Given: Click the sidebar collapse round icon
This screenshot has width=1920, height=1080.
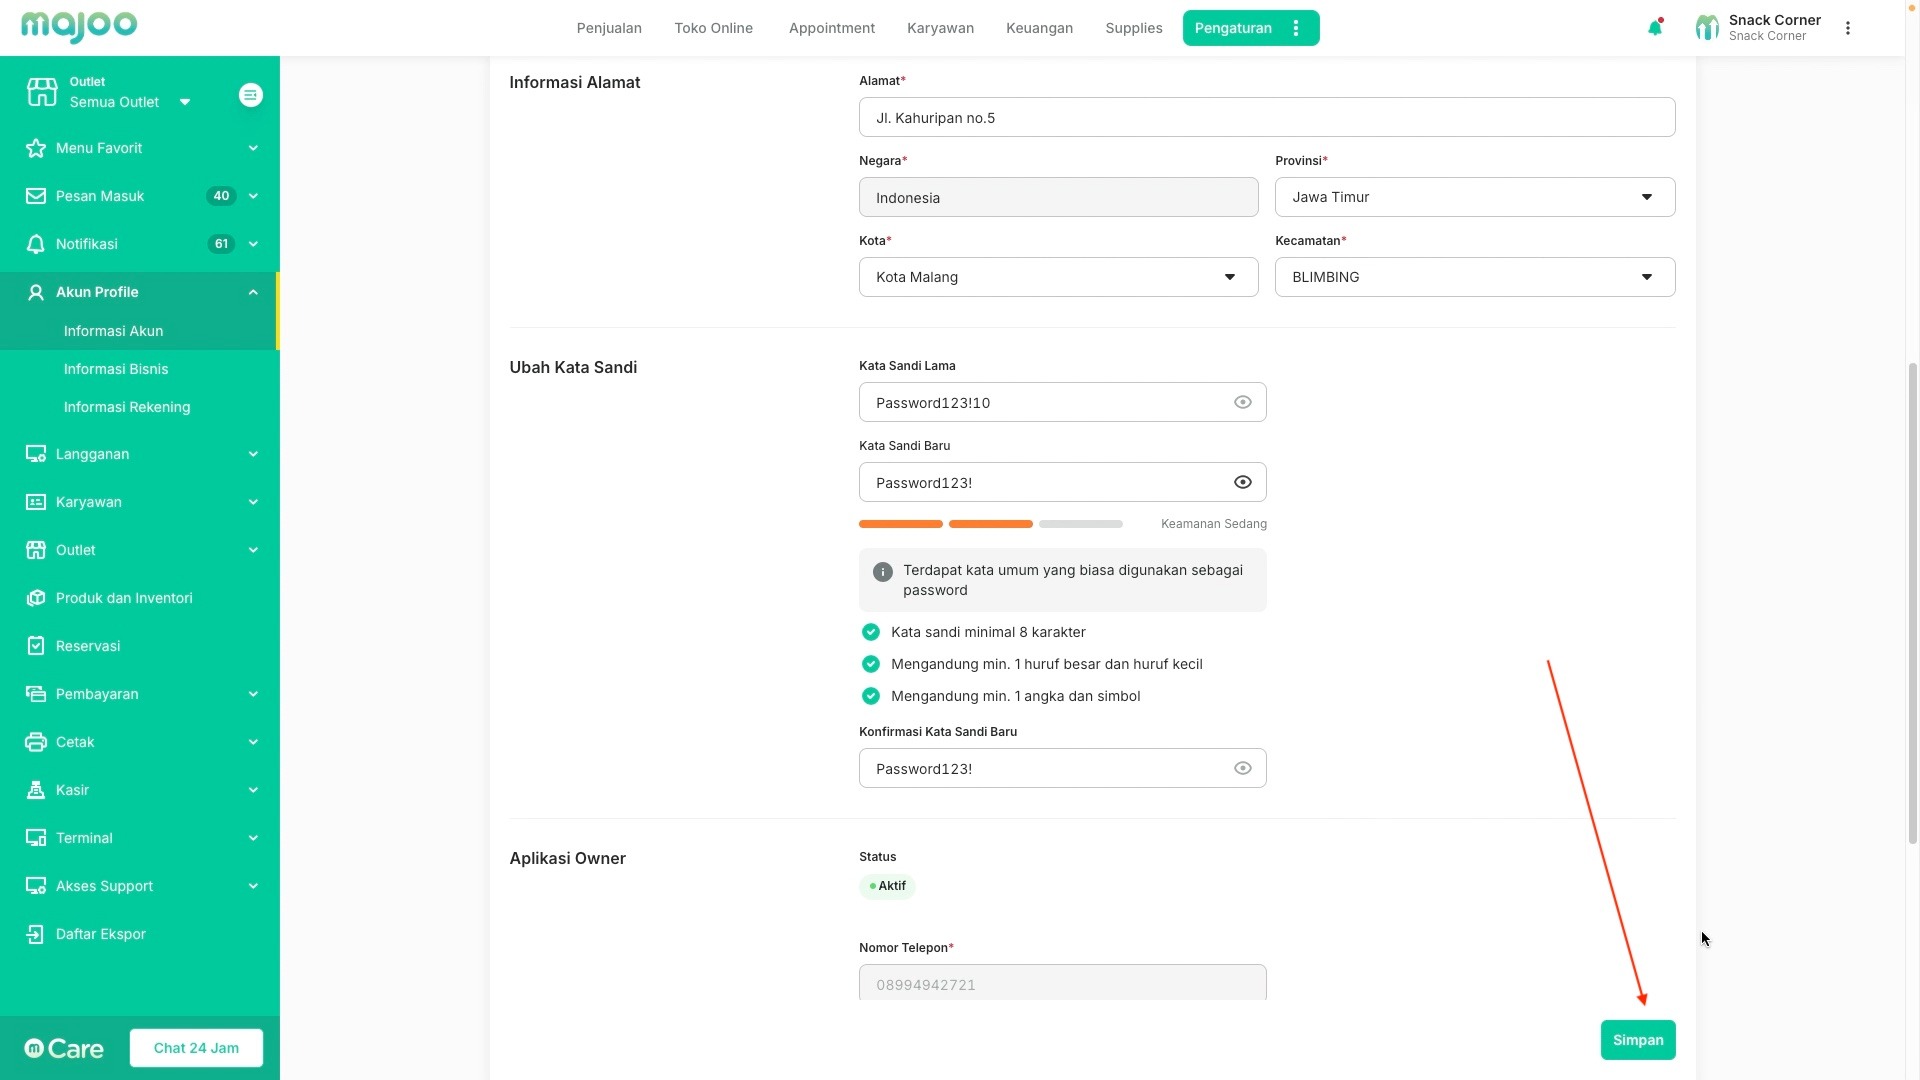Looking at the screenshot, I should click(x=251, y=95).
